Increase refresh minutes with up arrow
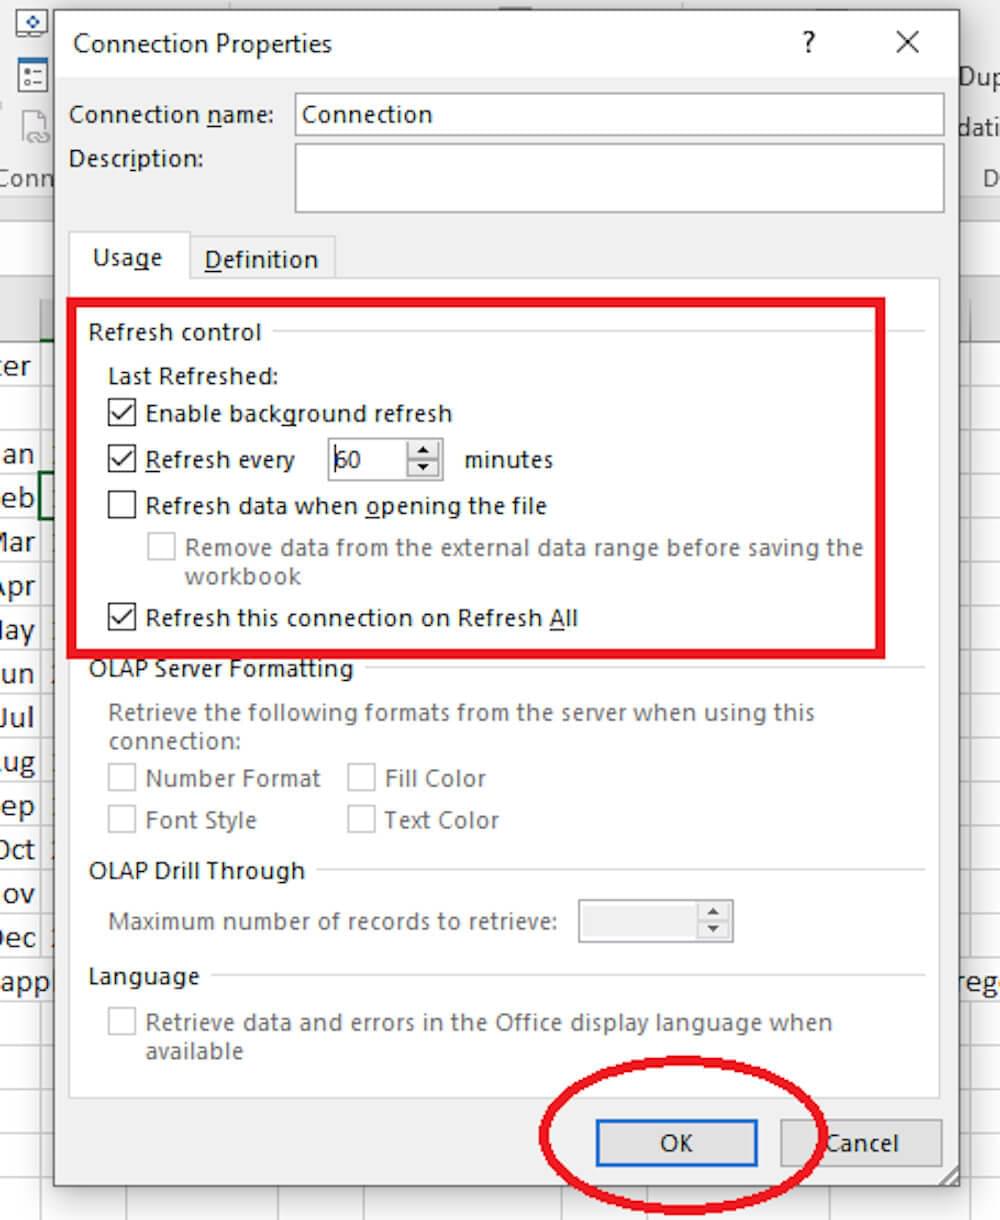 (x=424, y=450)
